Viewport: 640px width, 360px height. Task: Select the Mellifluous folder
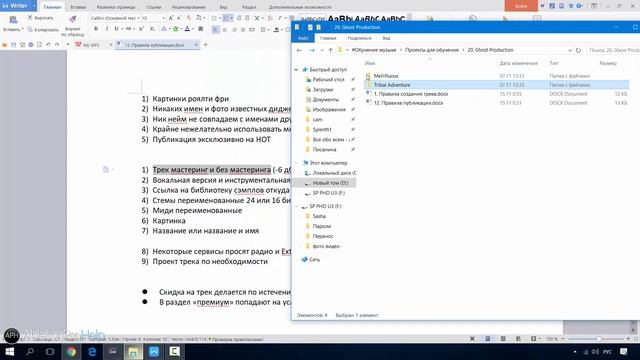click(386, 76)
